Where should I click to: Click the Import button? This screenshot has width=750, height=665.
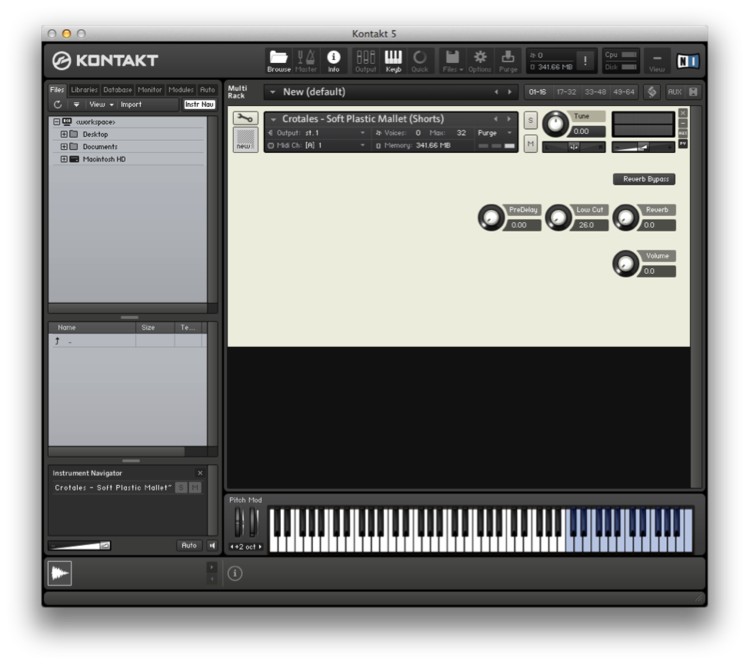(131, 104)
